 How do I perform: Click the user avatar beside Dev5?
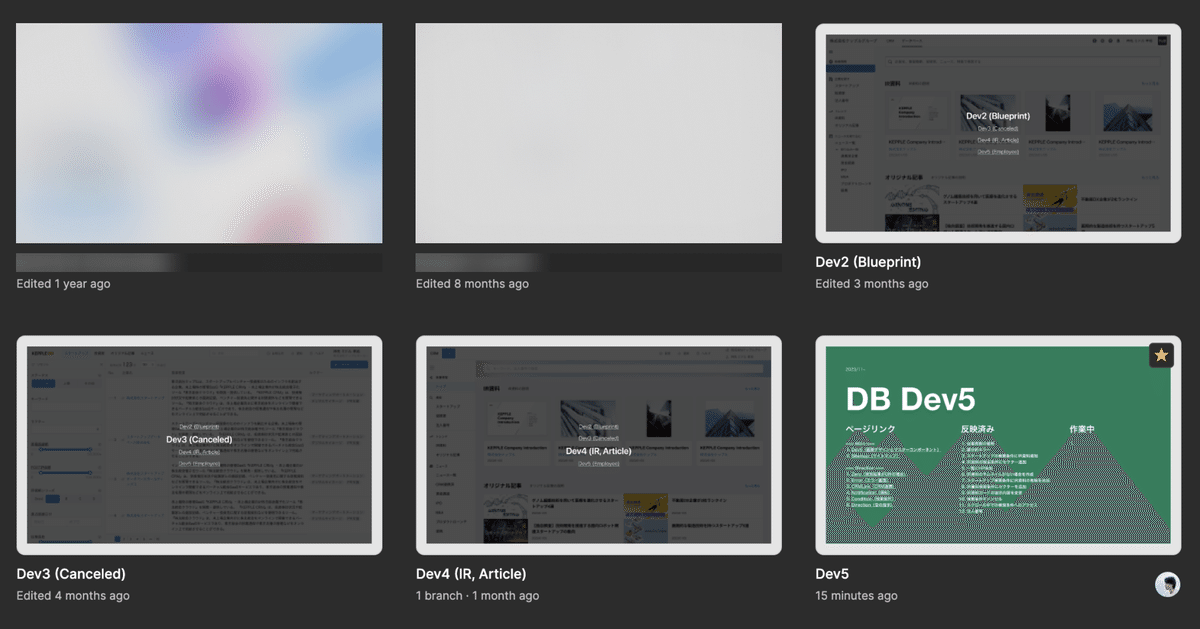1167,585
